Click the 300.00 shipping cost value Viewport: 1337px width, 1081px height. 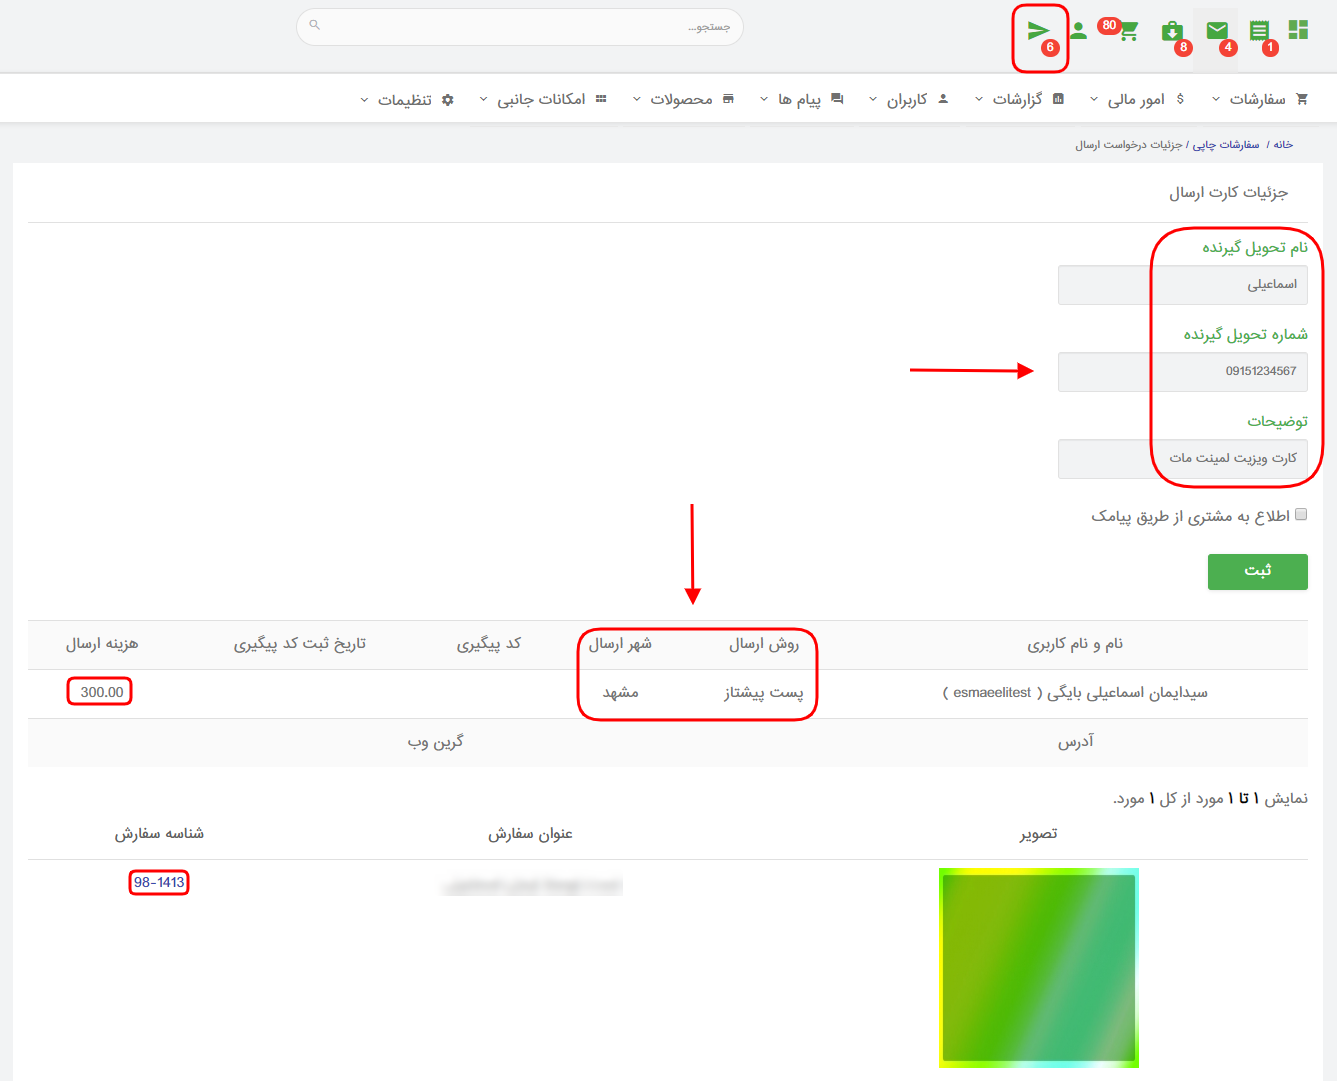click(102, 692)
